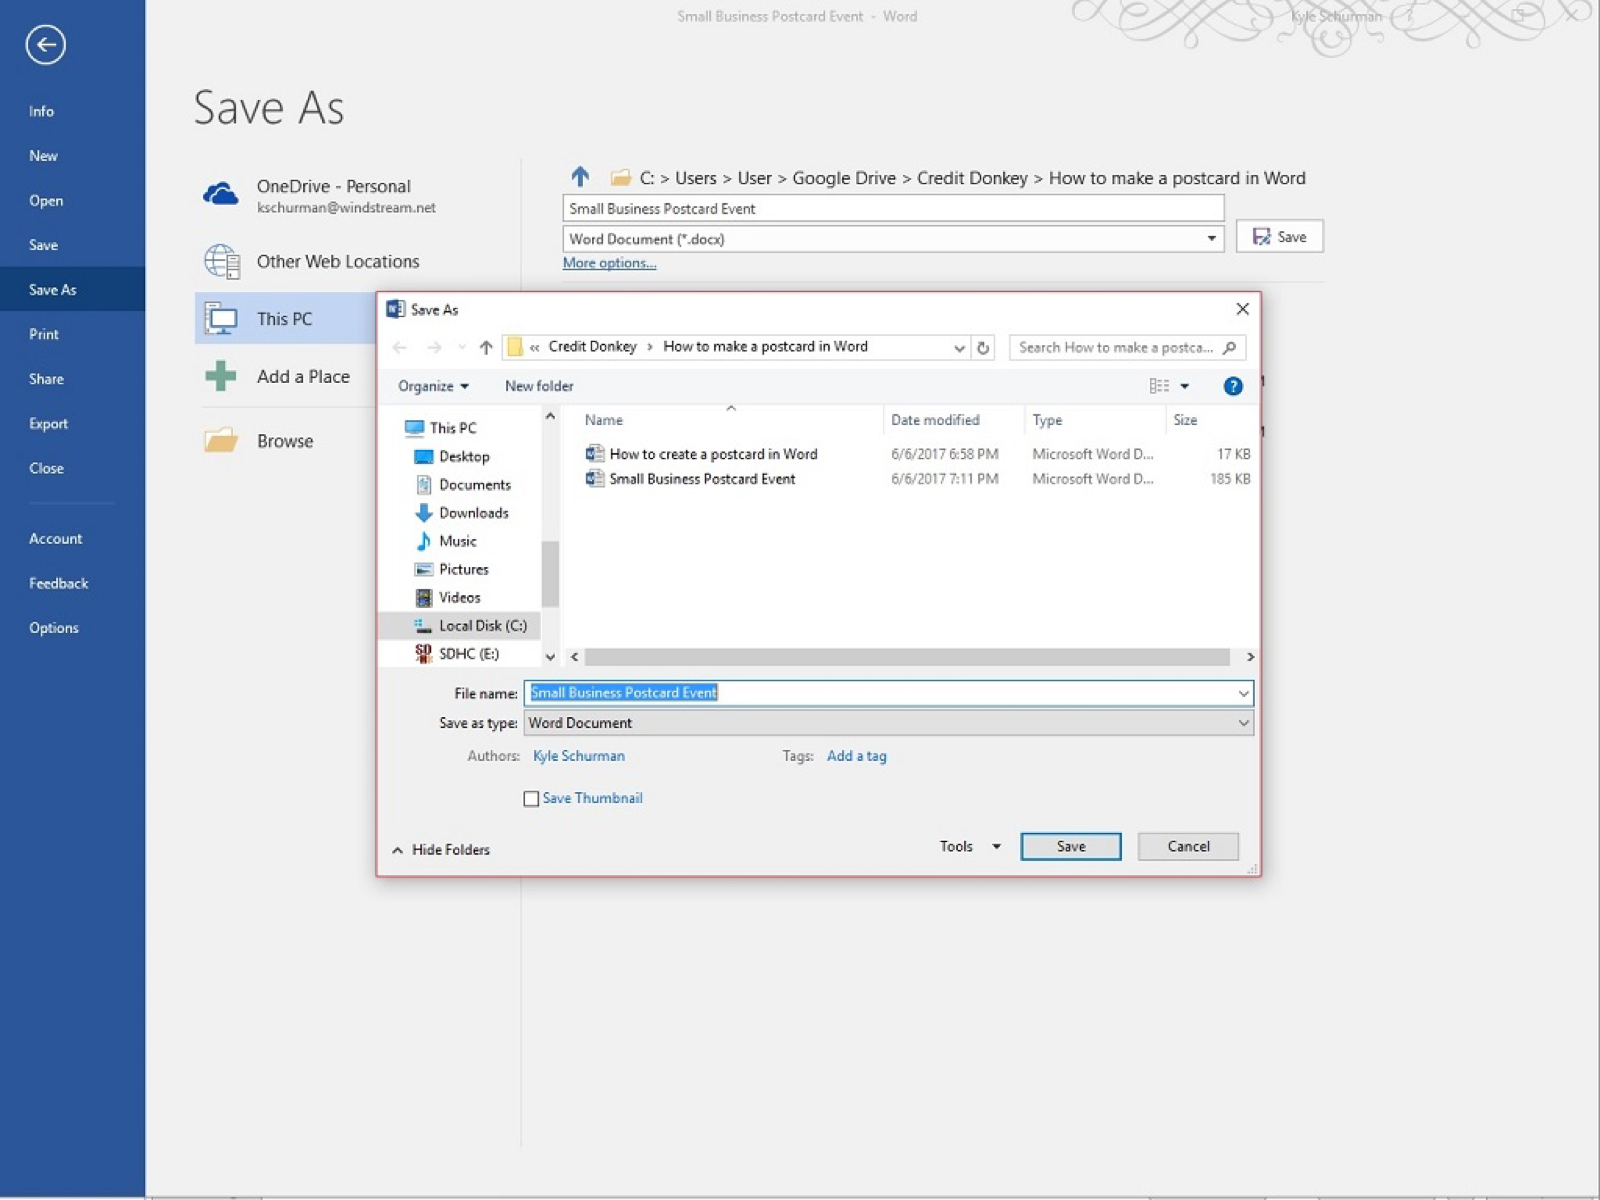Open the Account page

[x=55, y=538]
